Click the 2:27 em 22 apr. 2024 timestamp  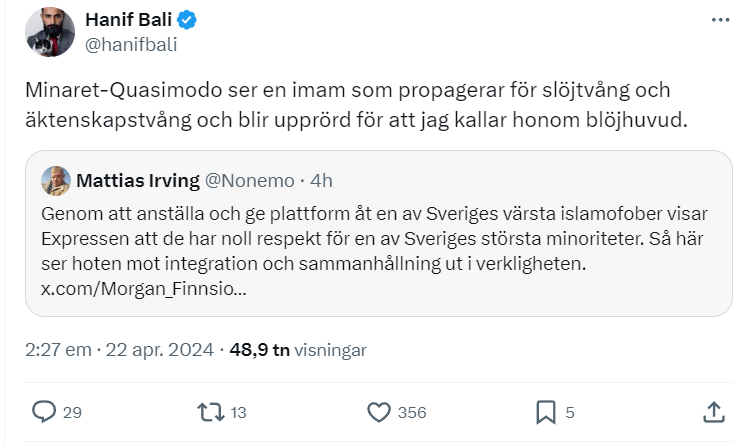pyautogui.click(x=120, y=350)
